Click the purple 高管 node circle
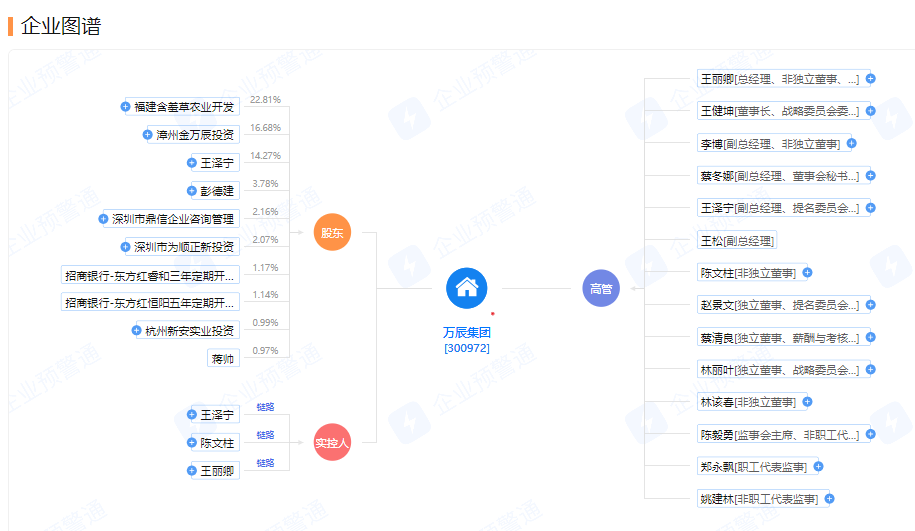This screenshot has width=915, height=531. pyautogui.click(x=601, y=289)
